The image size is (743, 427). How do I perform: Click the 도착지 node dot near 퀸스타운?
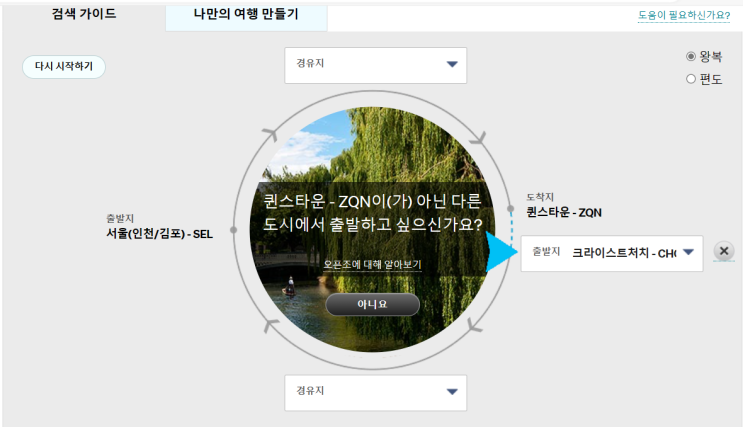(510, 209)
